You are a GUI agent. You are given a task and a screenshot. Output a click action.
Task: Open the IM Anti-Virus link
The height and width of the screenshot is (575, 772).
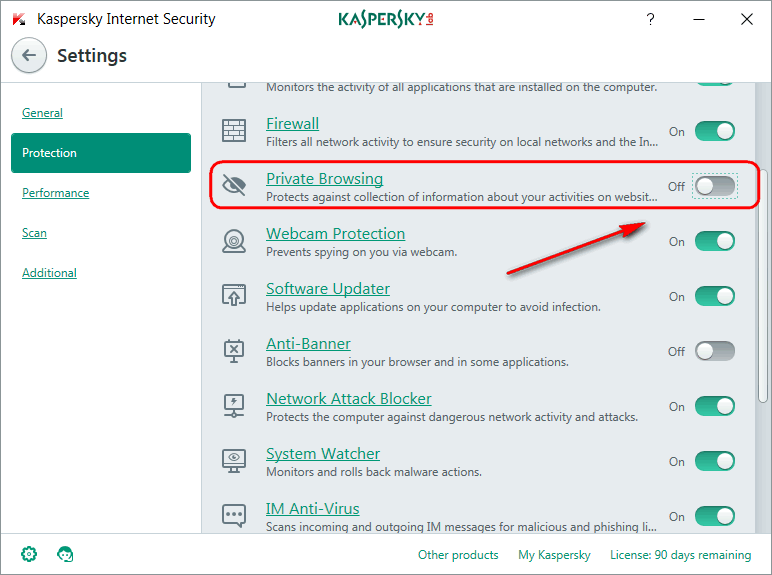[313, 509]
